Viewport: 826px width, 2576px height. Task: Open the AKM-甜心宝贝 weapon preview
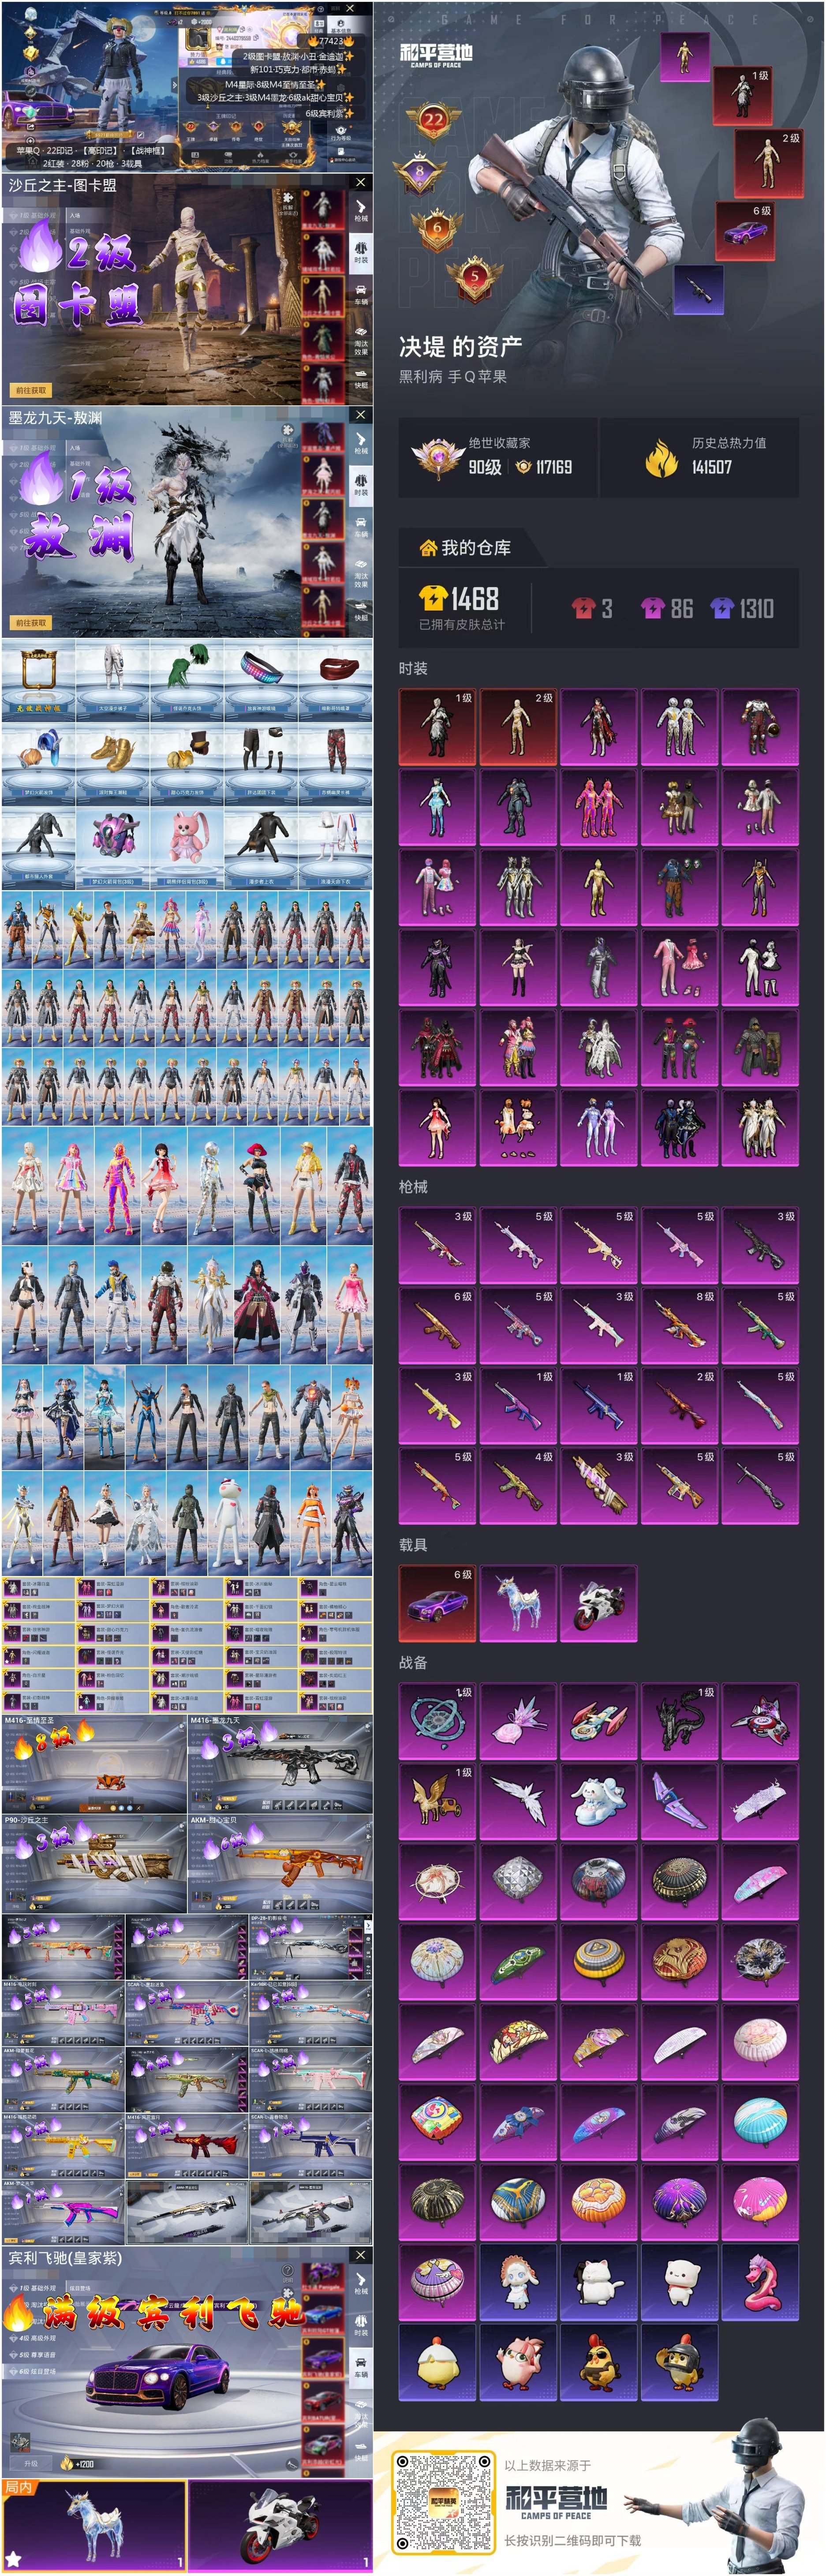click(x=280, y=1865)
